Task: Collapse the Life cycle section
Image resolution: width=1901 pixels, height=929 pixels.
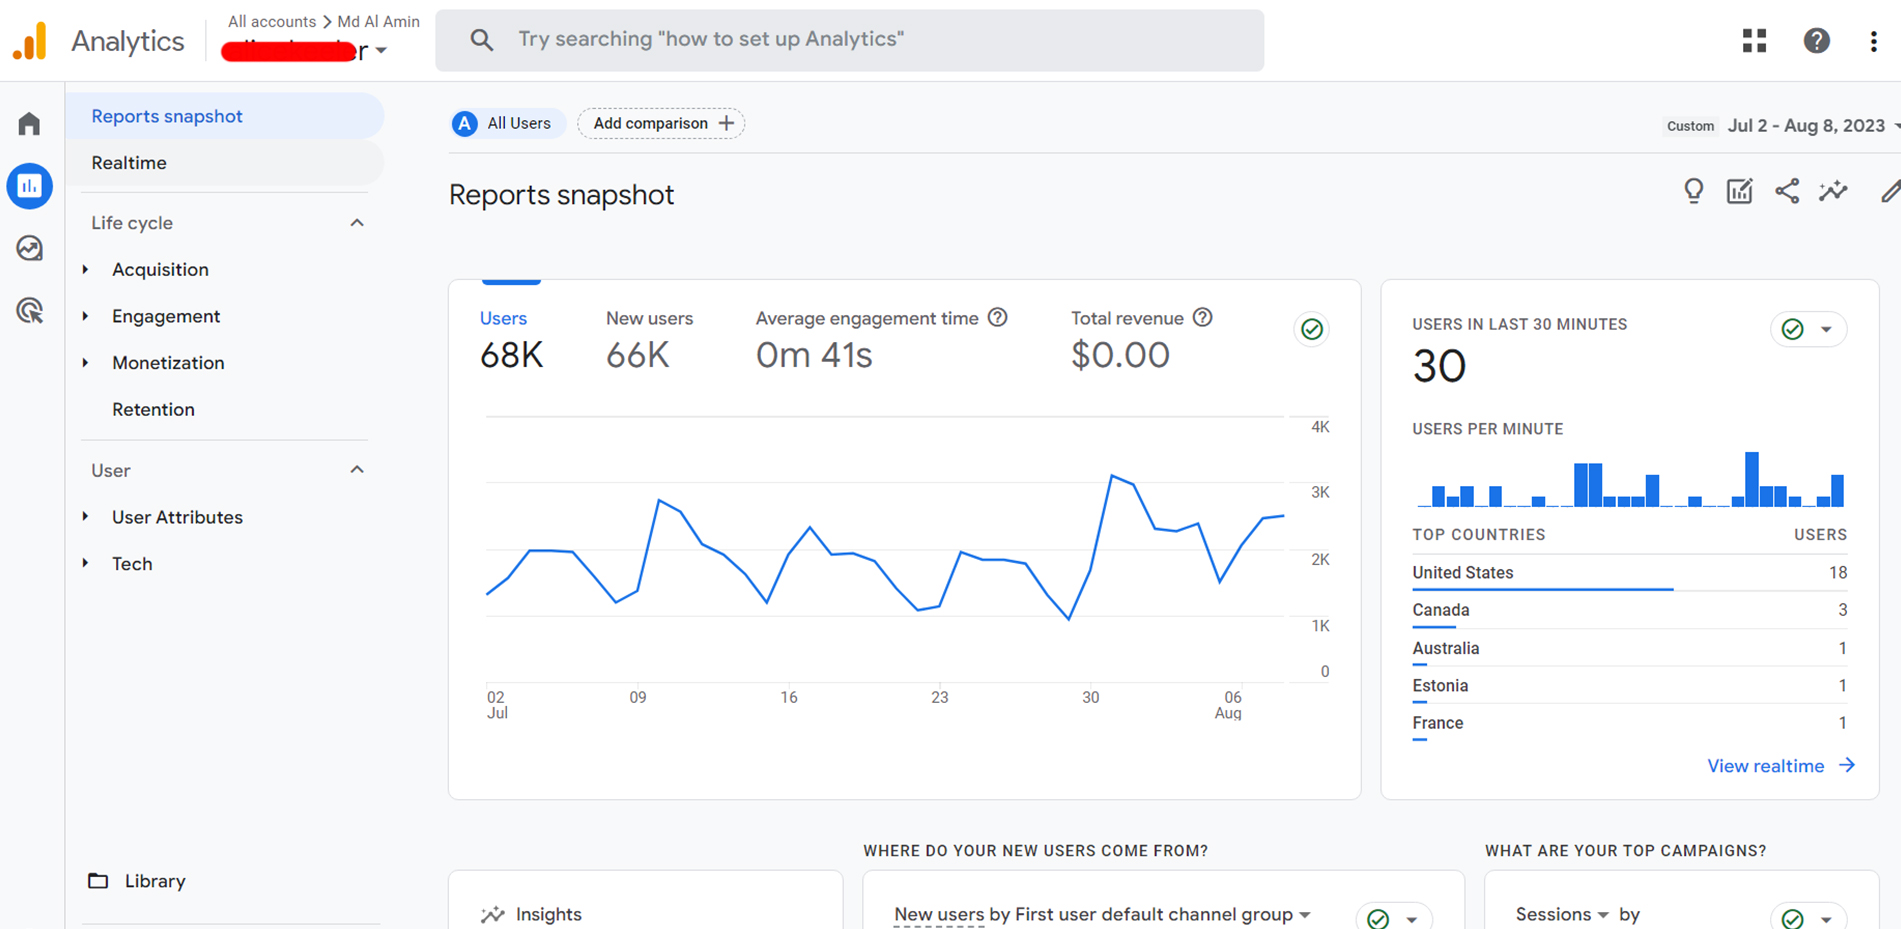Action: point(357,223)
